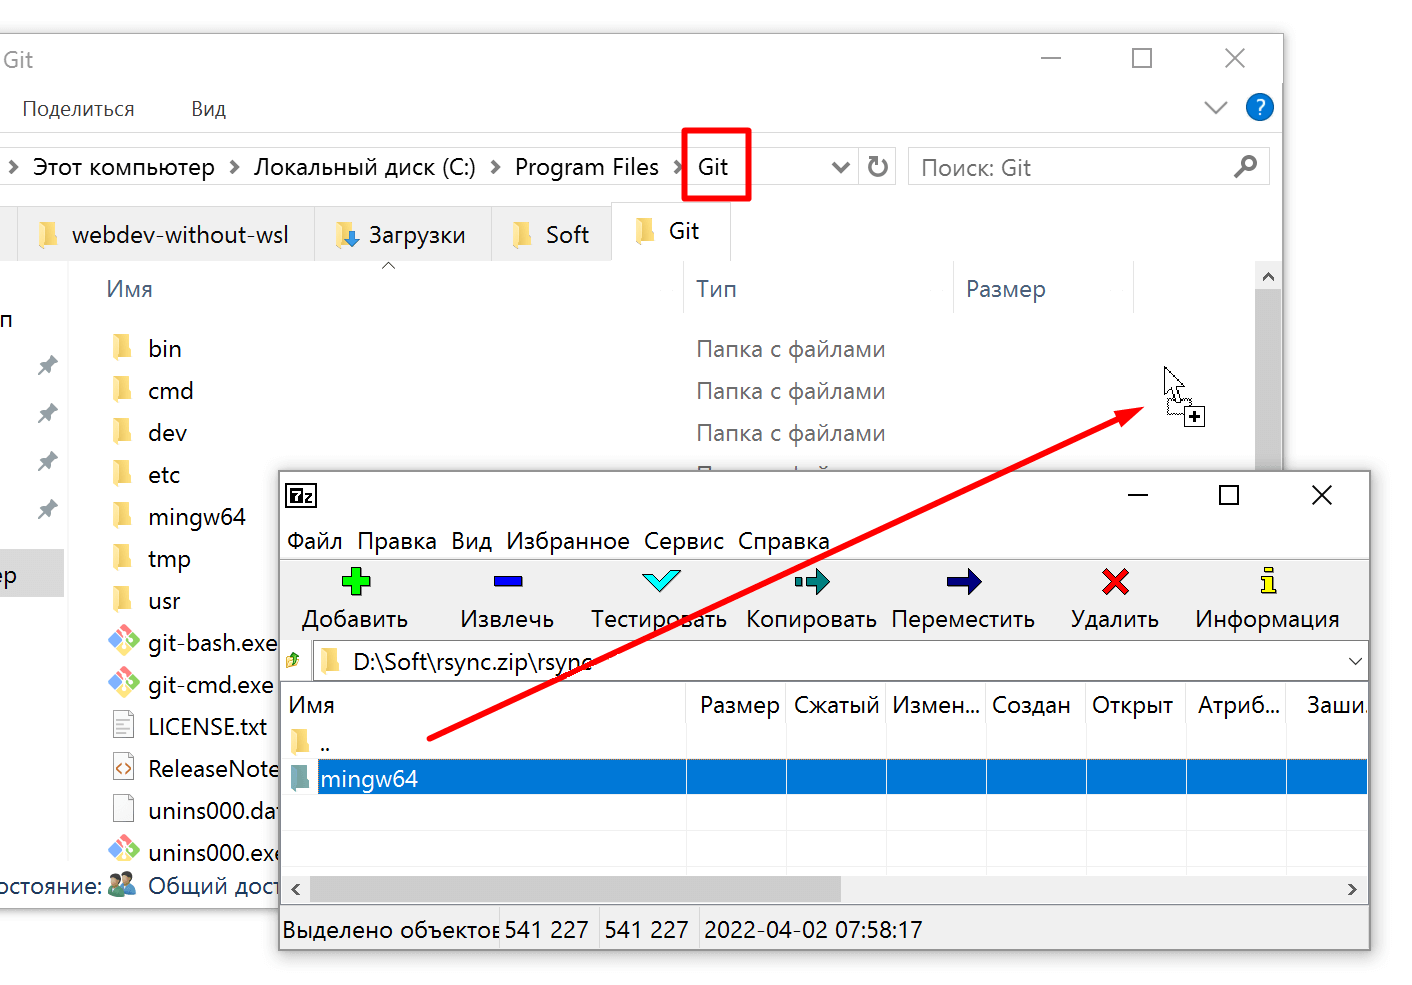Open the Вид ribbon tab in Explorer
The image size is (1412, 985).
coord(209,109)
